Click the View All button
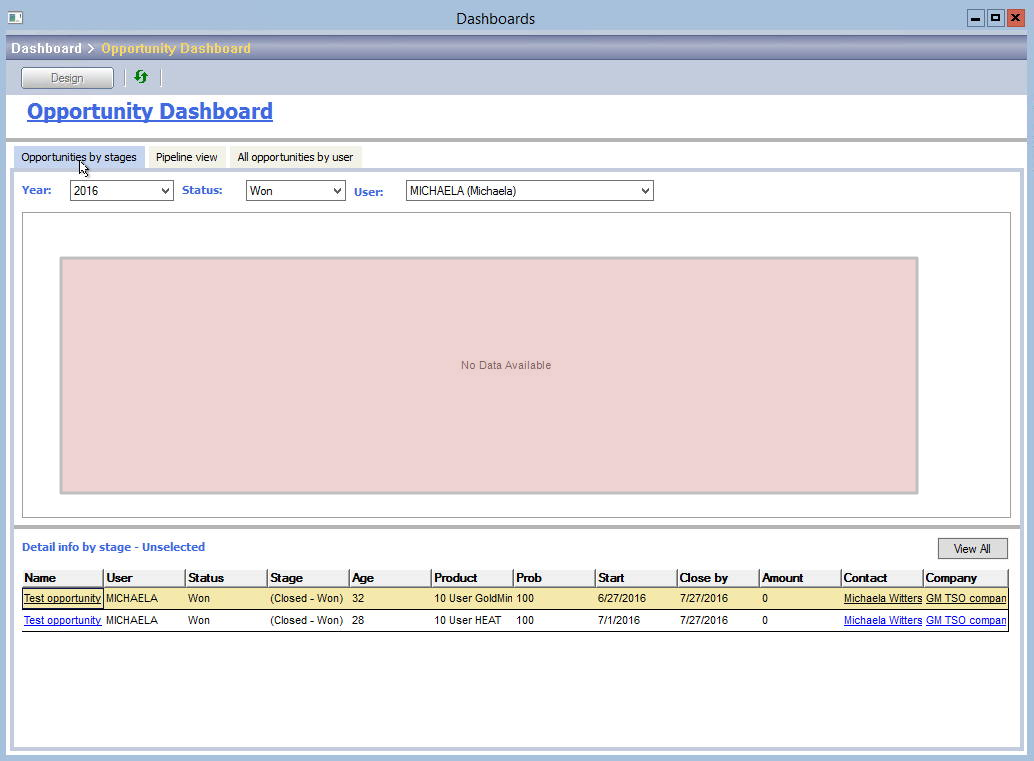The width and height of the screenshot is (1034, 761). tap(971, 549)
